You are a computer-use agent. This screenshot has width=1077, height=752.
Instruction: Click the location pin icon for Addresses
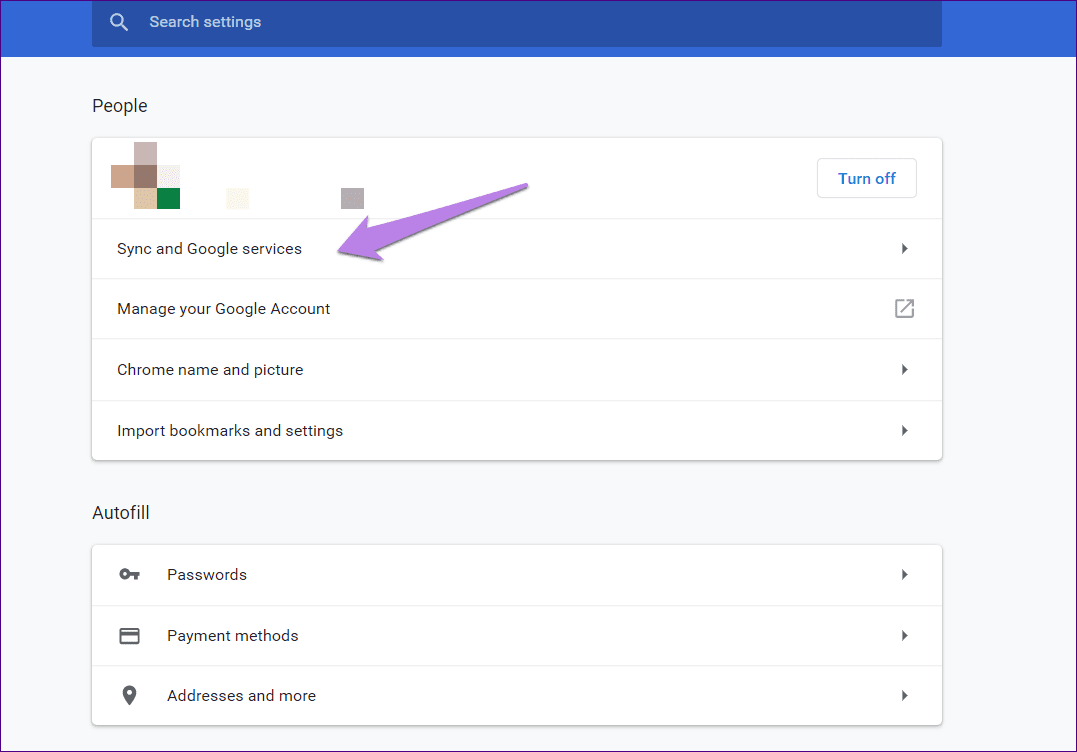click(129, 695)
